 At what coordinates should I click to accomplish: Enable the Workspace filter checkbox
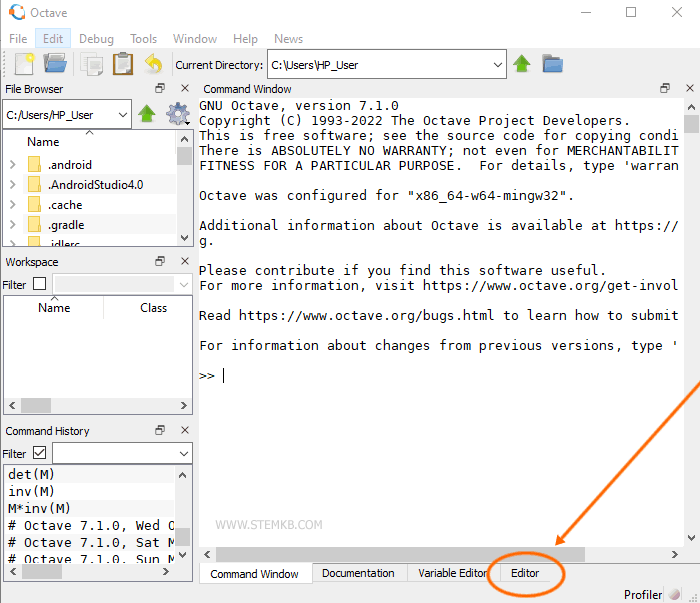[x=40, y=284]
